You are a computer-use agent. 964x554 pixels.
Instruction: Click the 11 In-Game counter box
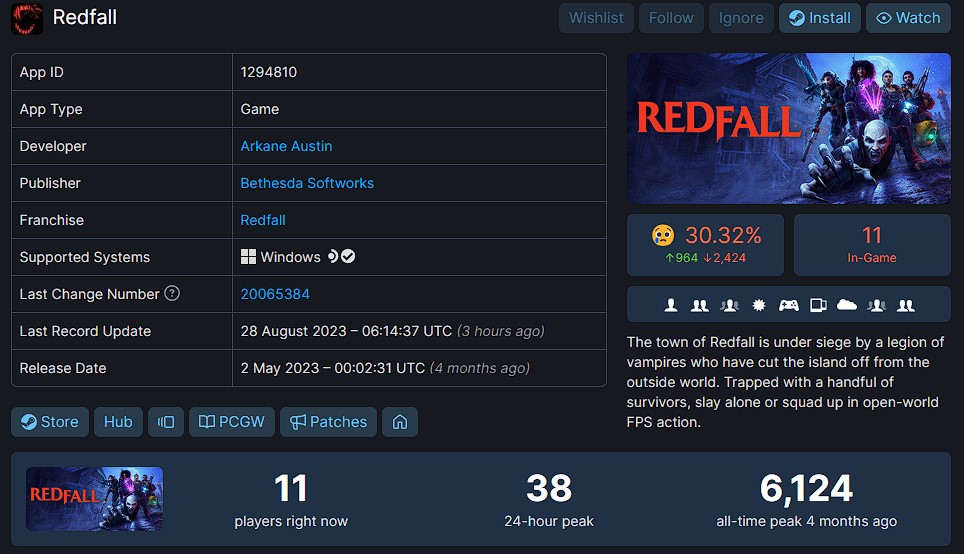coord(872,245)
